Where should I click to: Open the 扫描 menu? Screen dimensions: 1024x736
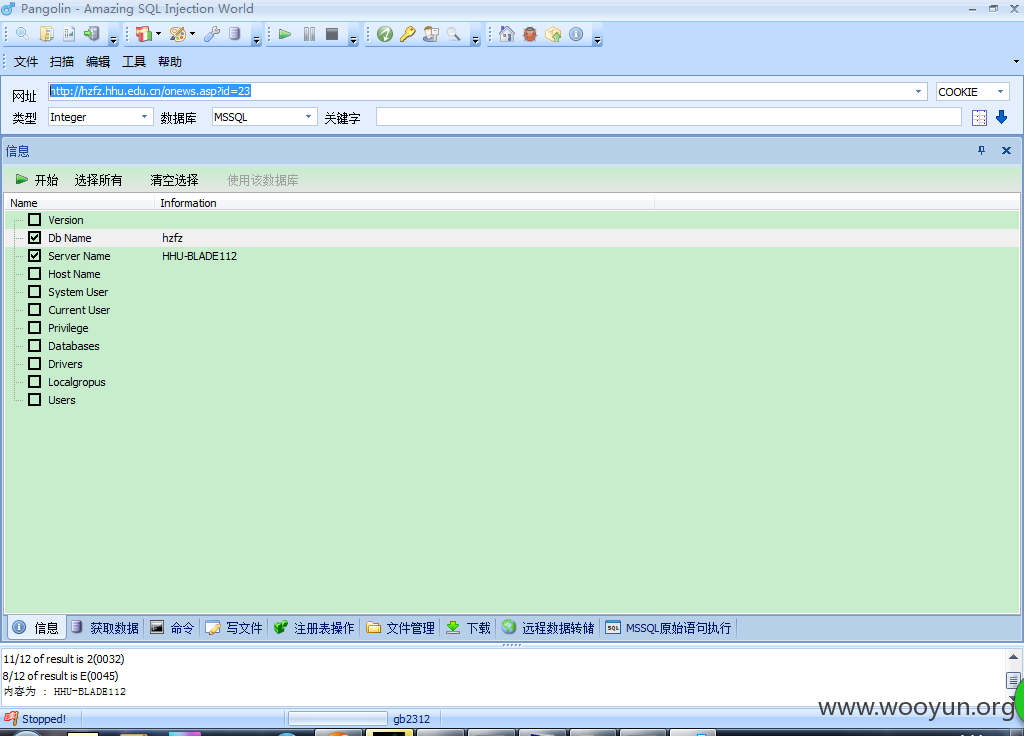click(61, 61)
